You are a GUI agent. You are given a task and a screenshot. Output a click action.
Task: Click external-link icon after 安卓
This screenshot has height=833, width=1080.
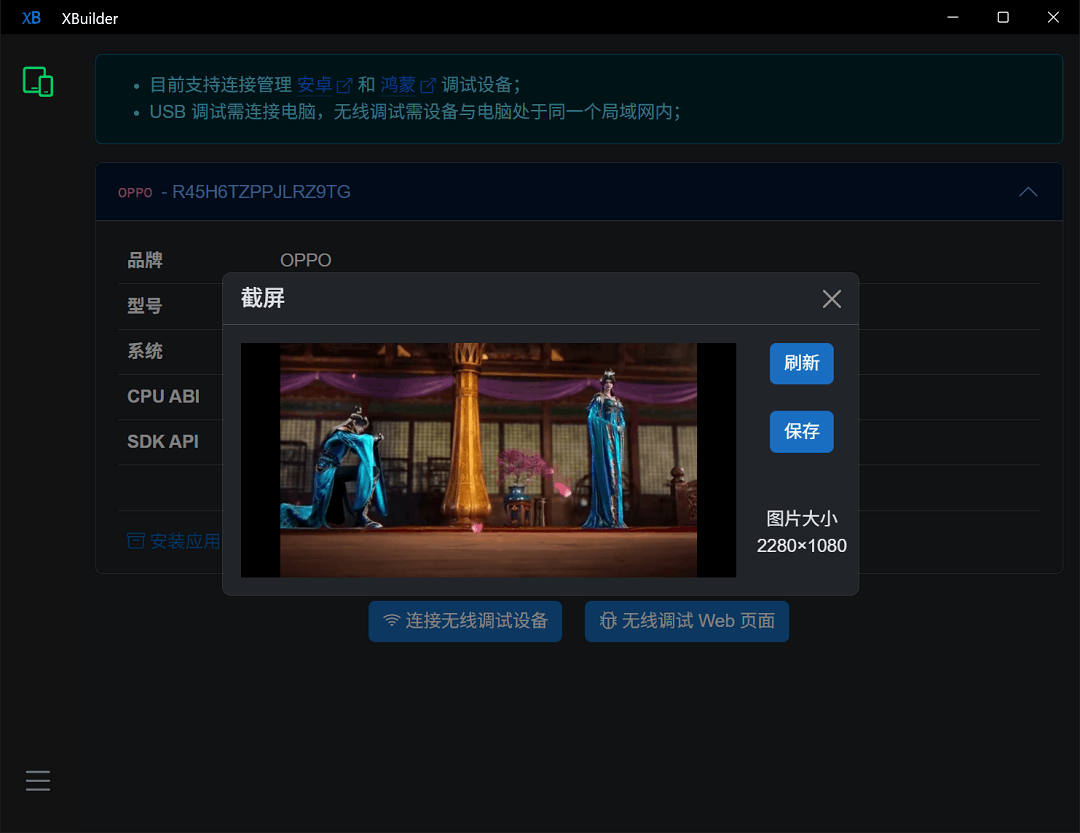(344, 85)
